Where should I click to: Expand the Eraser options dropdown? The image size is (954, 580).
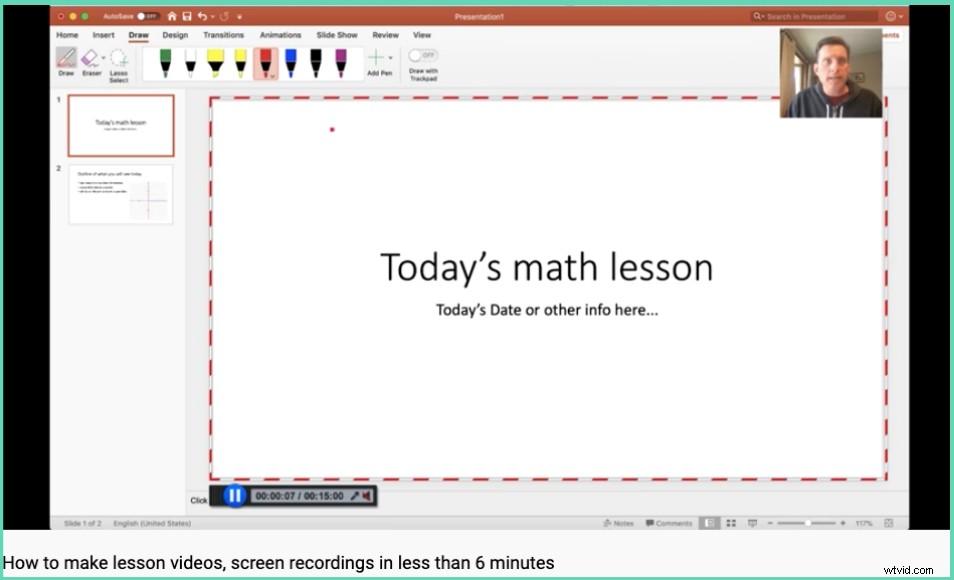pos(103,57)
